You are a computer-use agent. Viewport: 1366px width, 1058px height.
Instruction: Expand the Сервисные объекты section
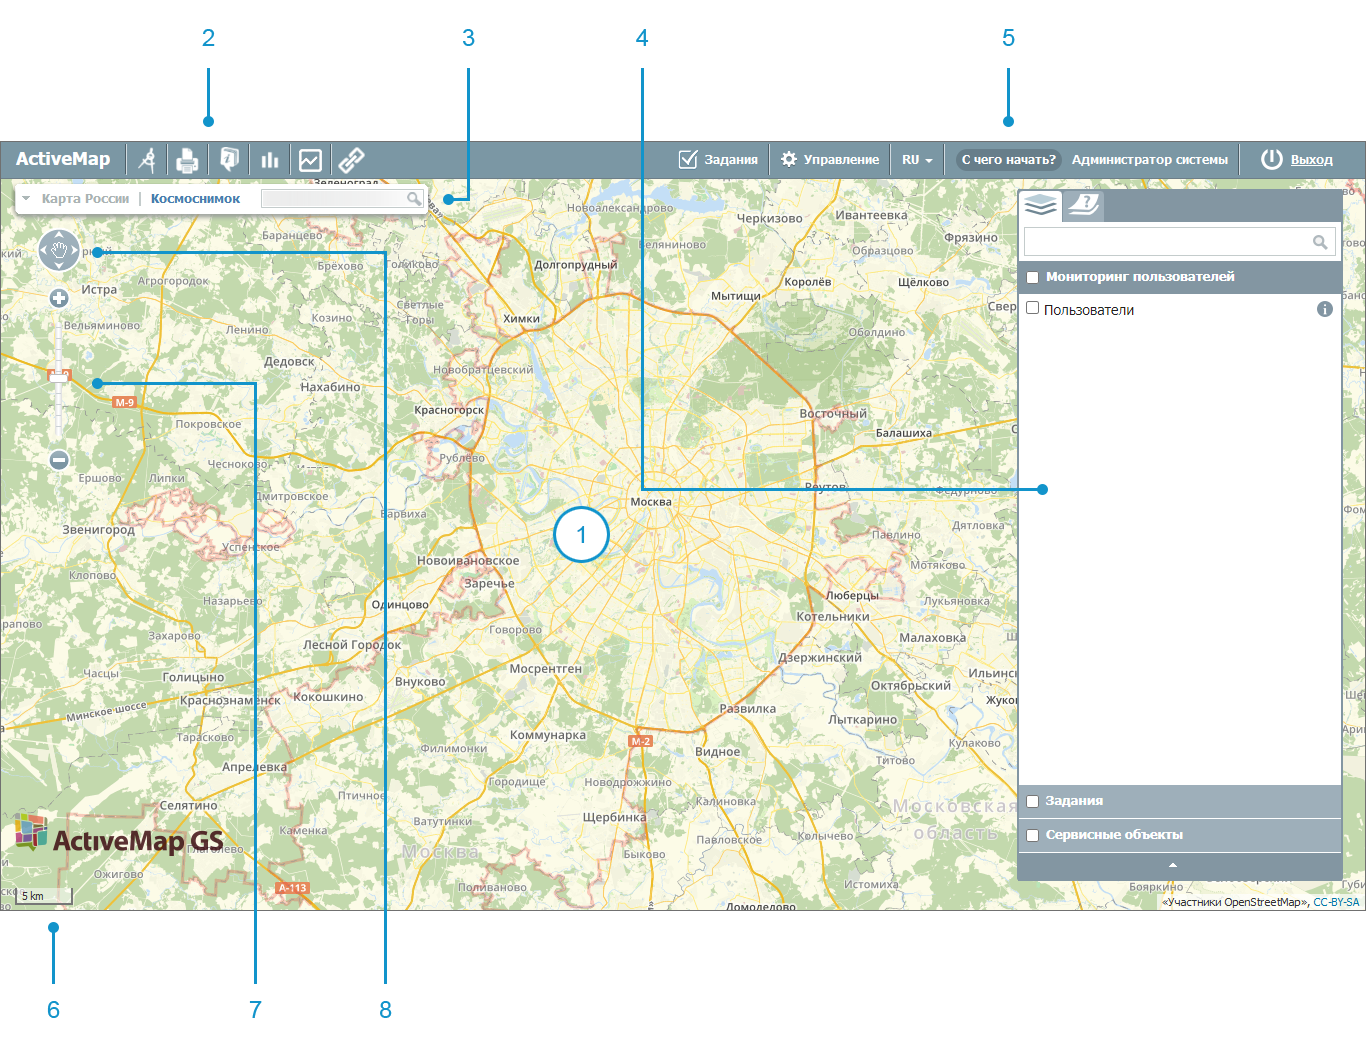coord(1180,835)
